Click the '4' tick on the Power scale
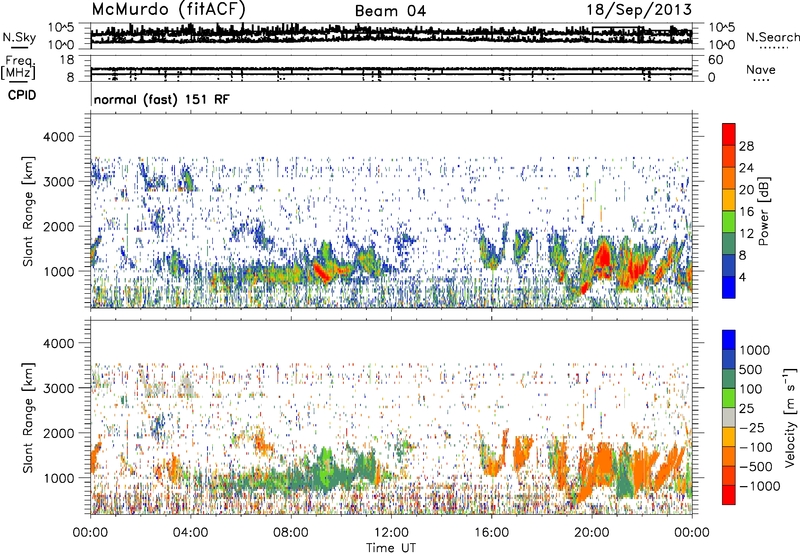This screenshot has height=554, width=800. 742,277
